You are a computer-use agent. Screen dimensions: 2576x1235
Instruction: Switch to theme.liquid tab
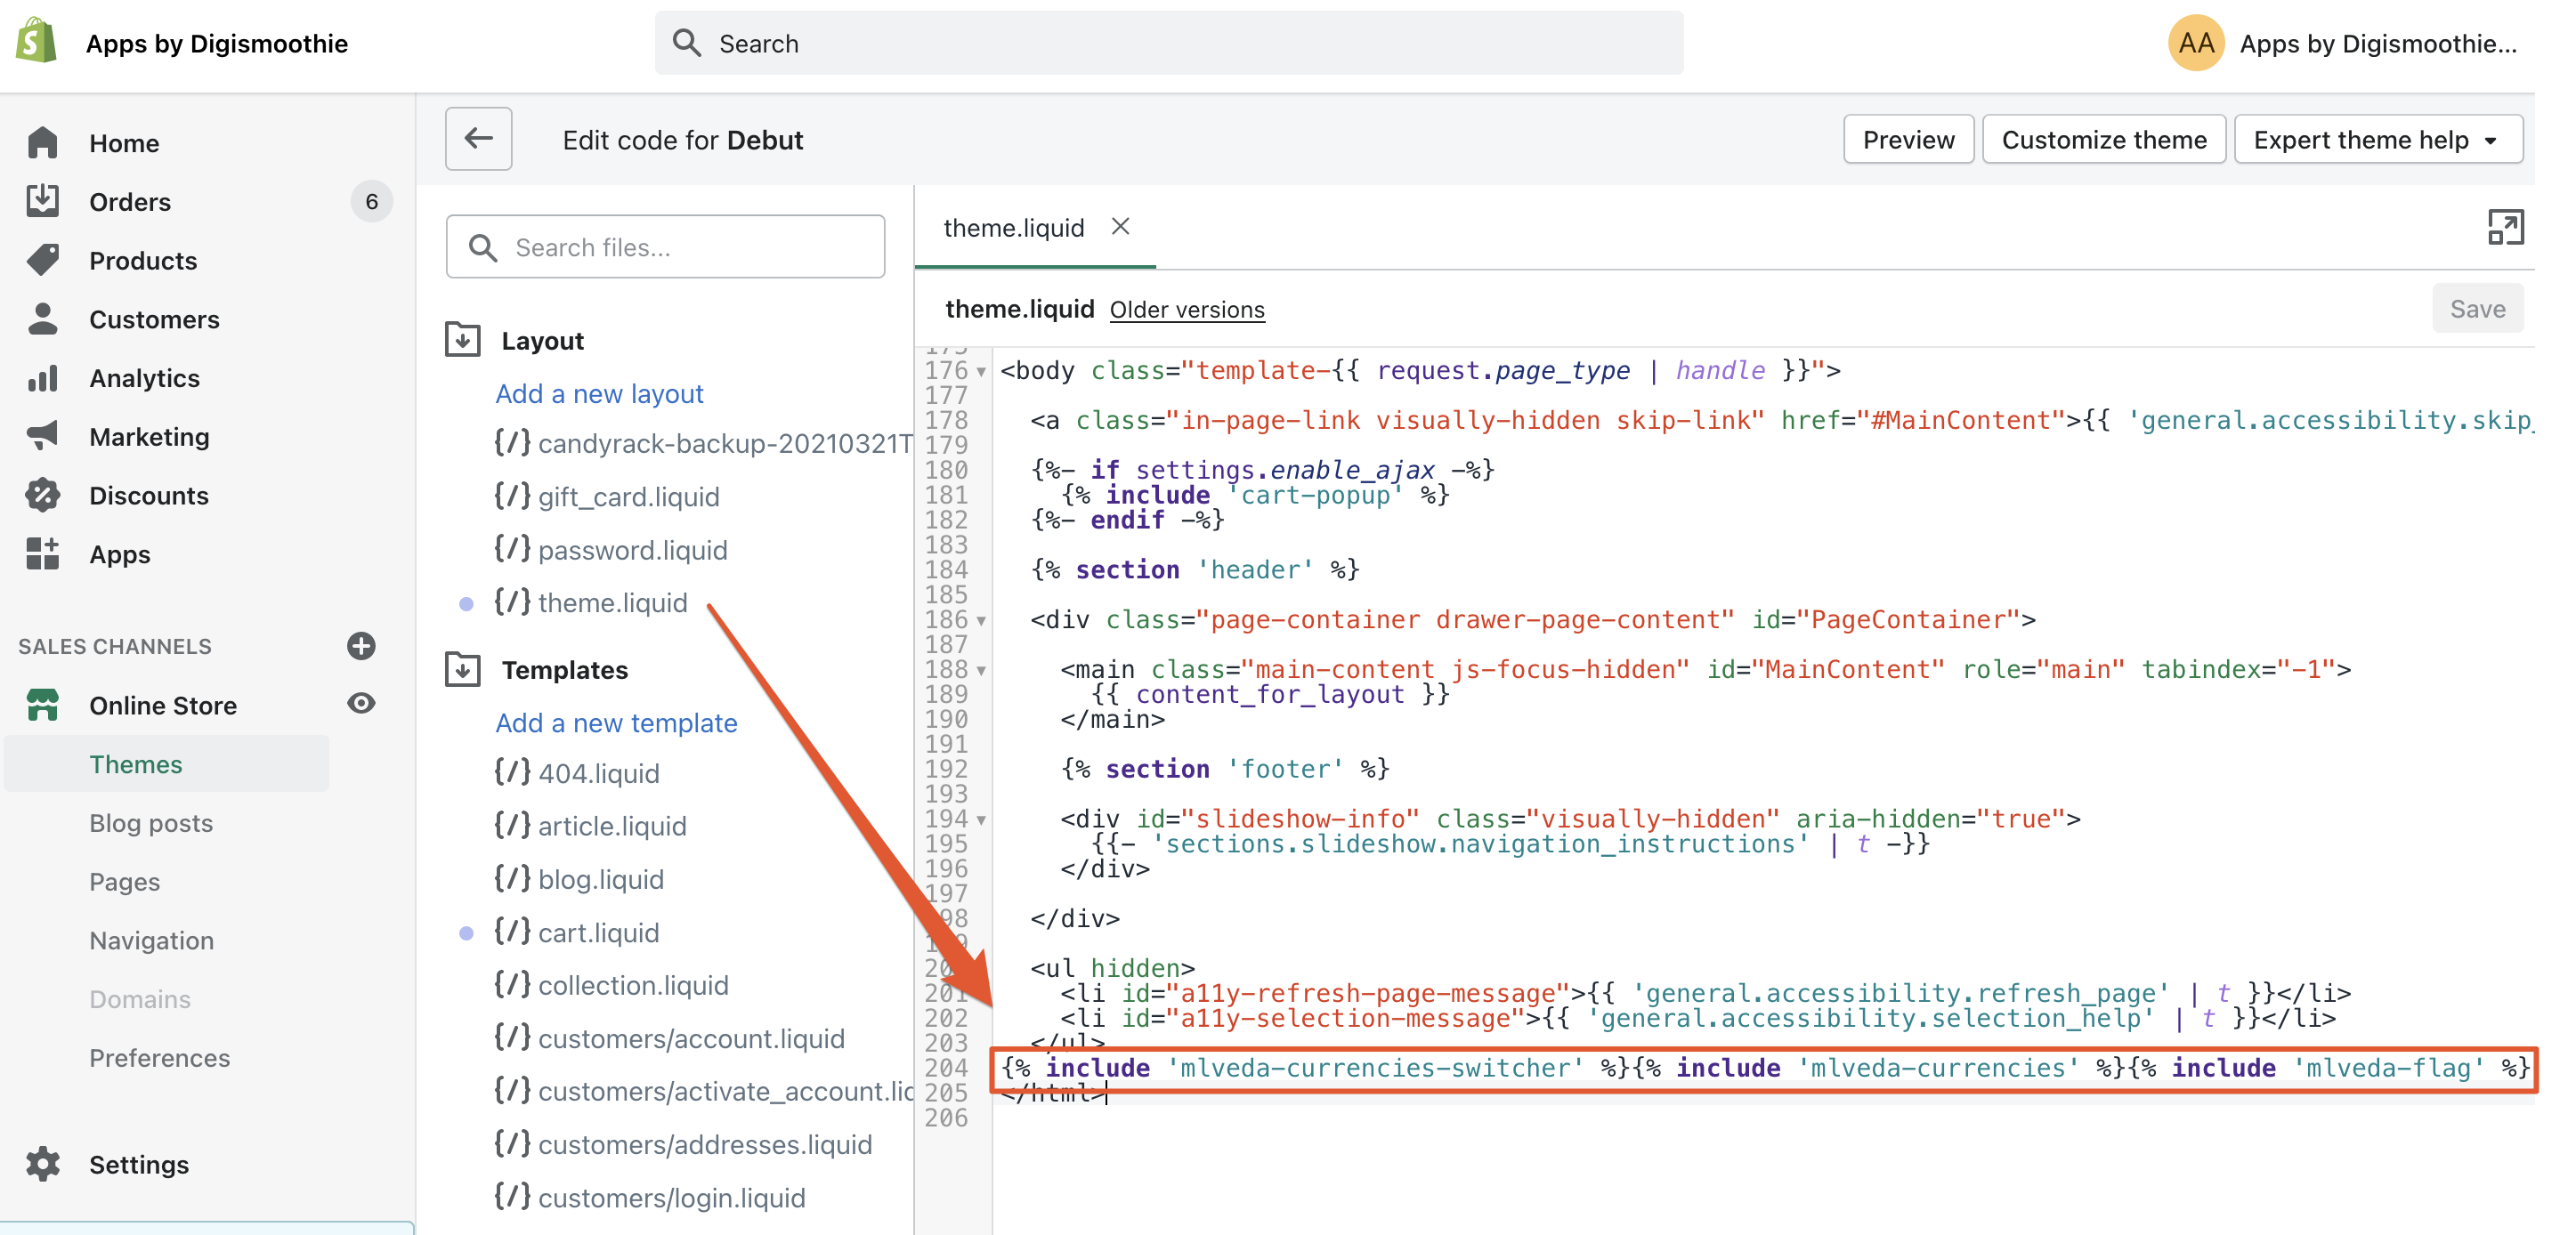(x=1013, y=228)
